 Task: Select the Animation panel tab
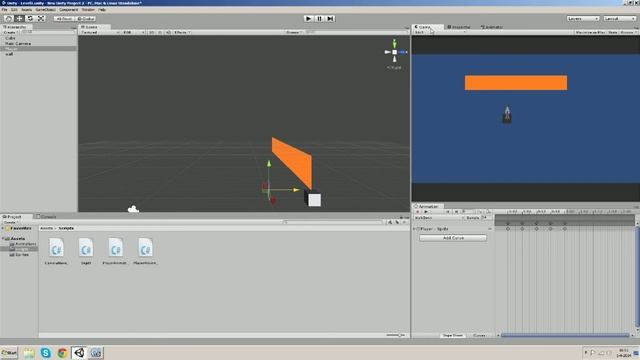tap(427, 207)
